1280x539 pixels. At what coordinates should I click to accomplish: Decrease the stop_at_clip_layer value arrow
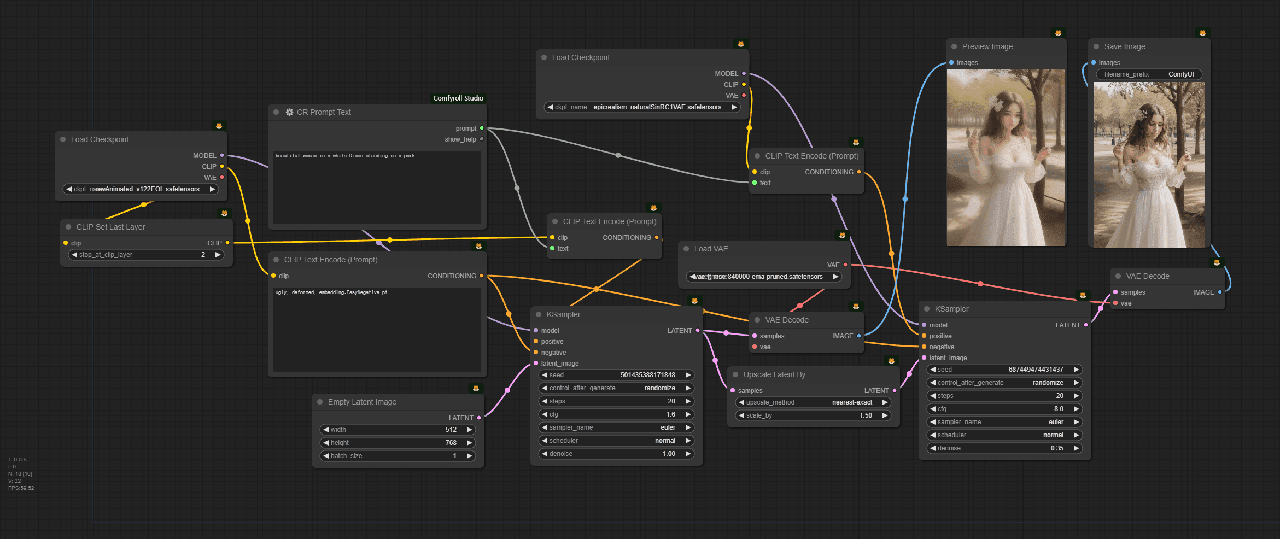pyautogui.click(x=71, y=255)
